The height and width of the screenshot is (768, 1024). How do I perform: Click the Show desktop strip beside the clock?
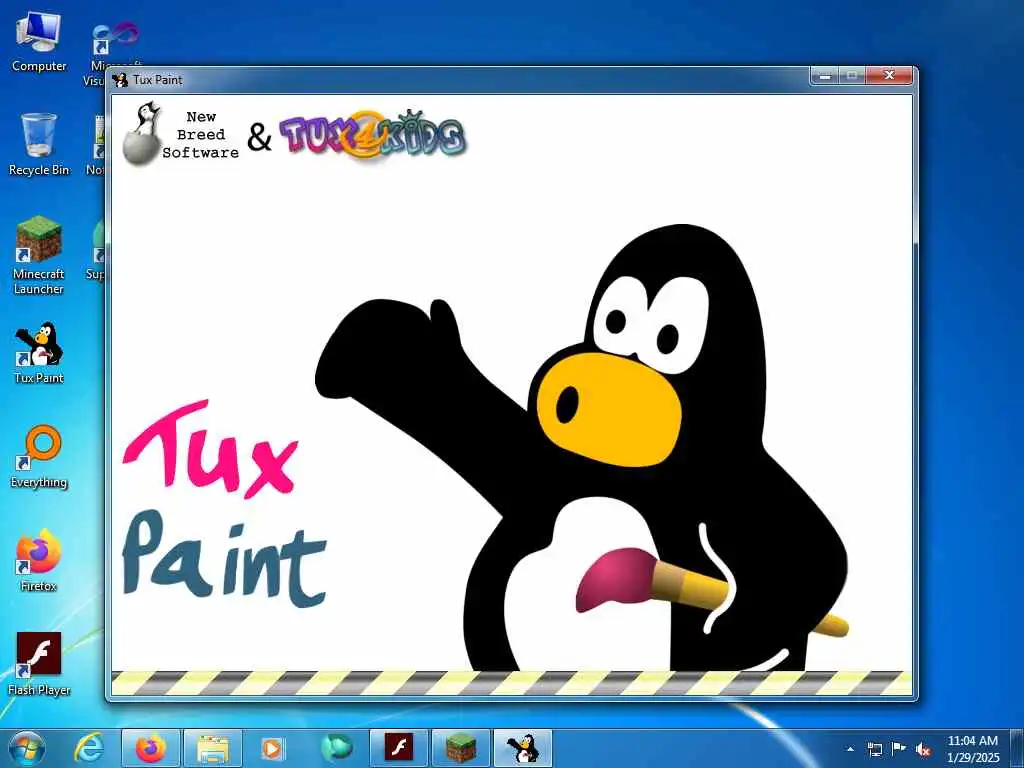[x=1017, y=748]
